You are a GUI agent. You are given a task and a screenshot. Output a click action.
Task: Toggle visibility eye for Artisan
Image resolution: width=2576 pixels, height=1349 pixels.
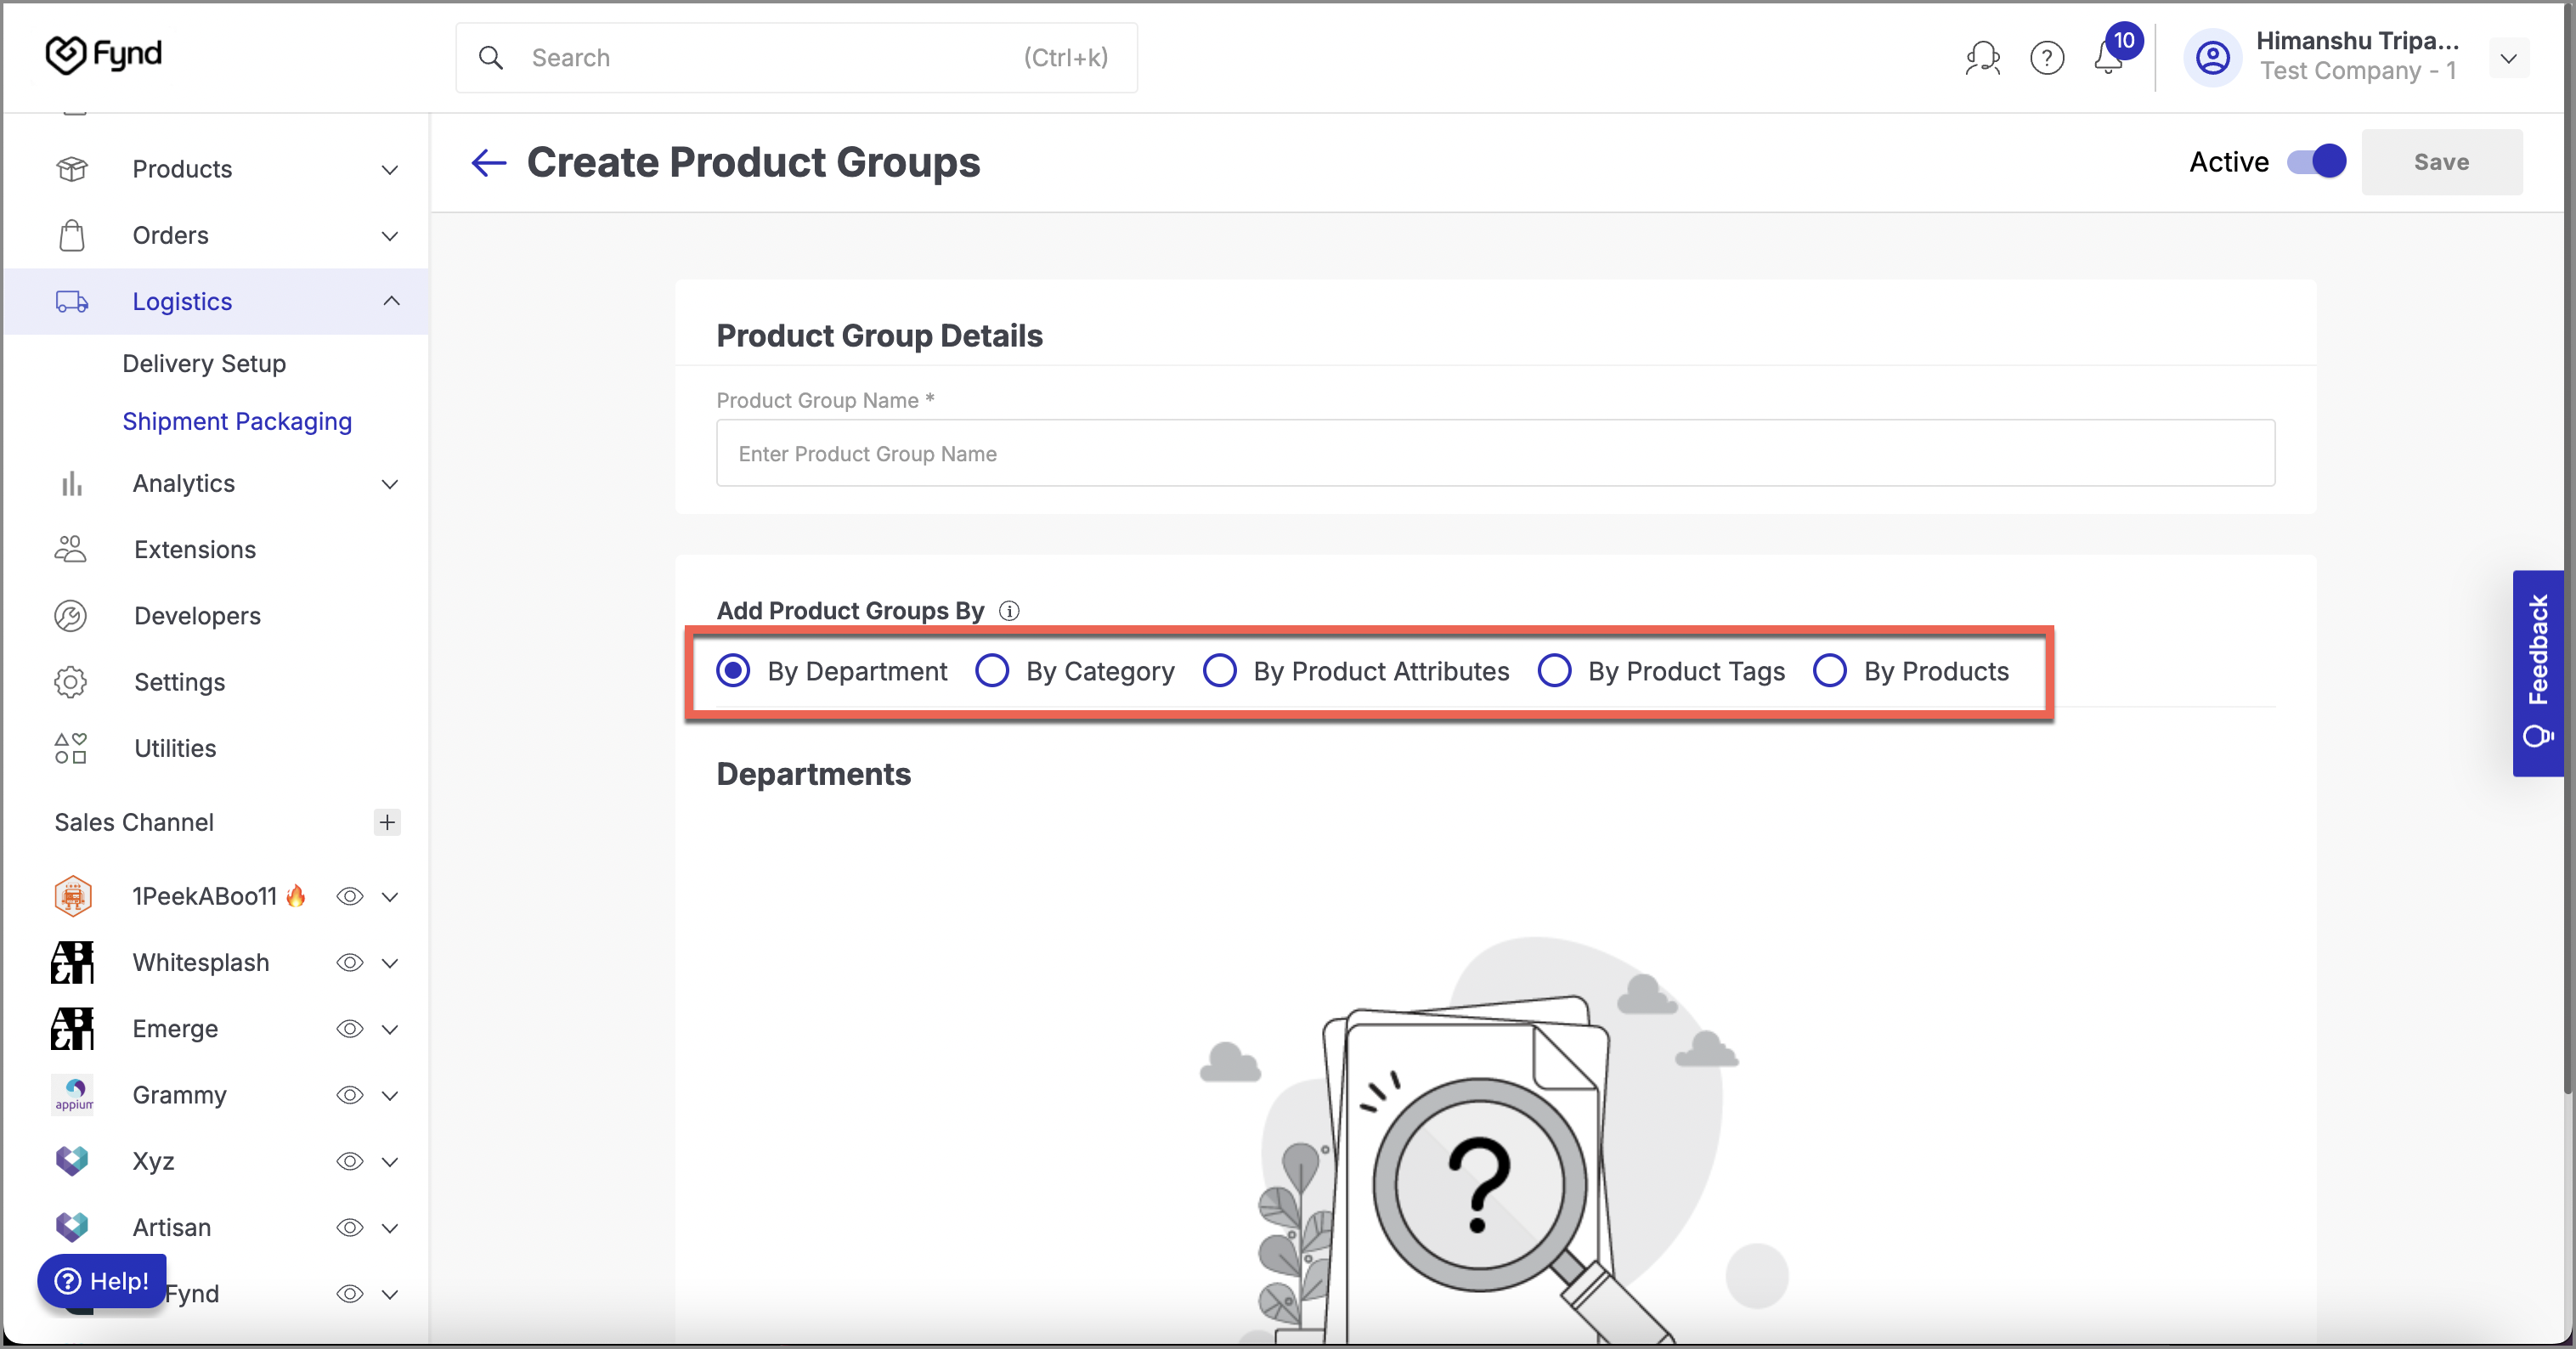pyautogui.click(x=349, y=1227)
